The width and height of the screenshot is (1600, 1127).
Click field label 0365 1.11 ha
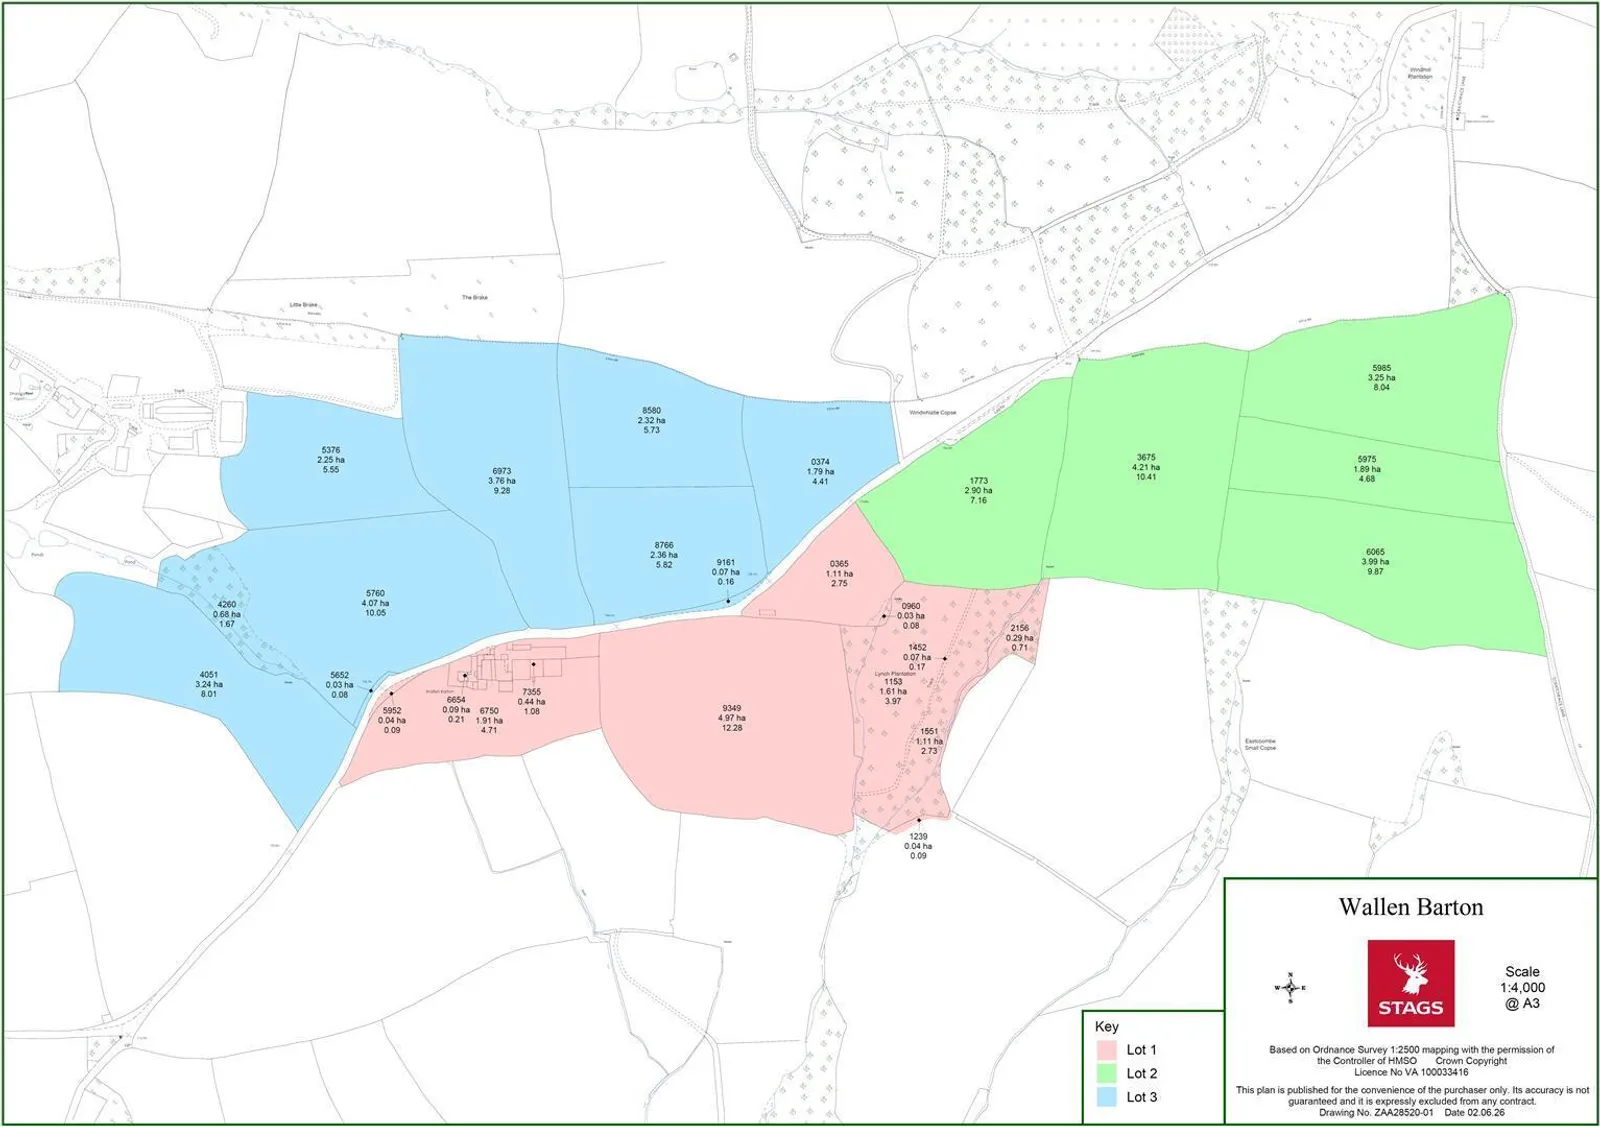tap(839, 573)
